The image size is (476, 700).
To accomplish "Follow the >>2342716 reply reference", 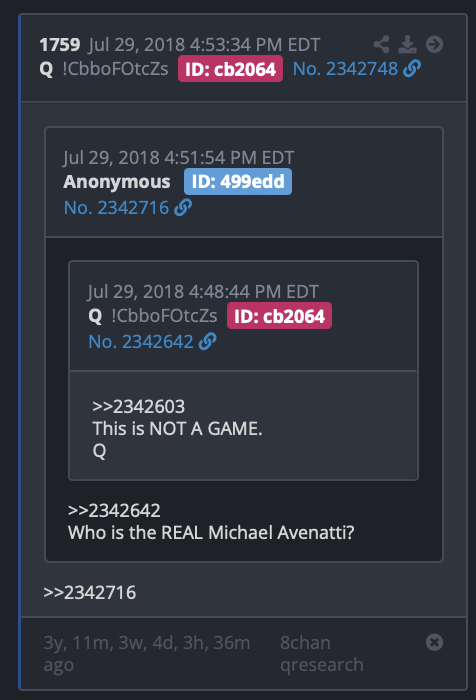I will coord(89,592).
